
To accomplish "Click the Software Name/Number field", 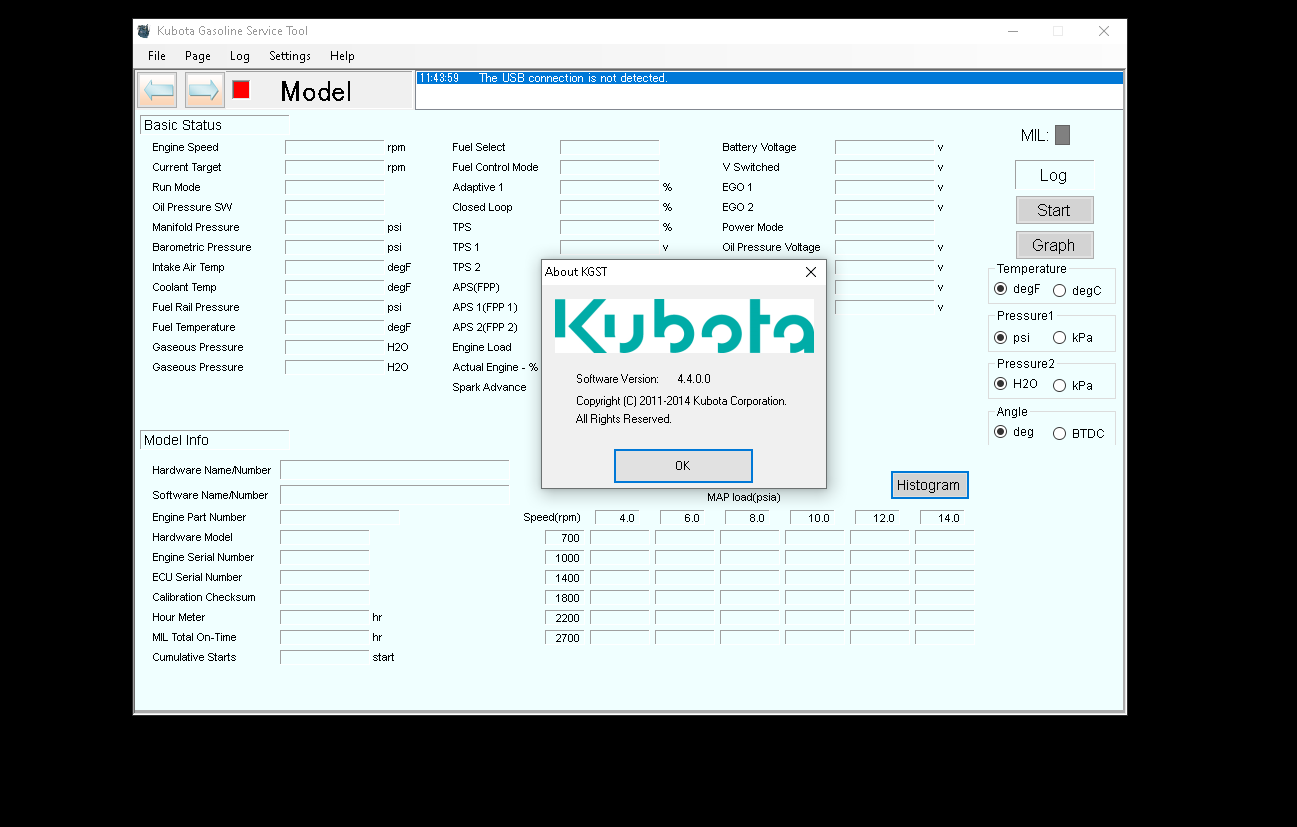I will point(394,495).
